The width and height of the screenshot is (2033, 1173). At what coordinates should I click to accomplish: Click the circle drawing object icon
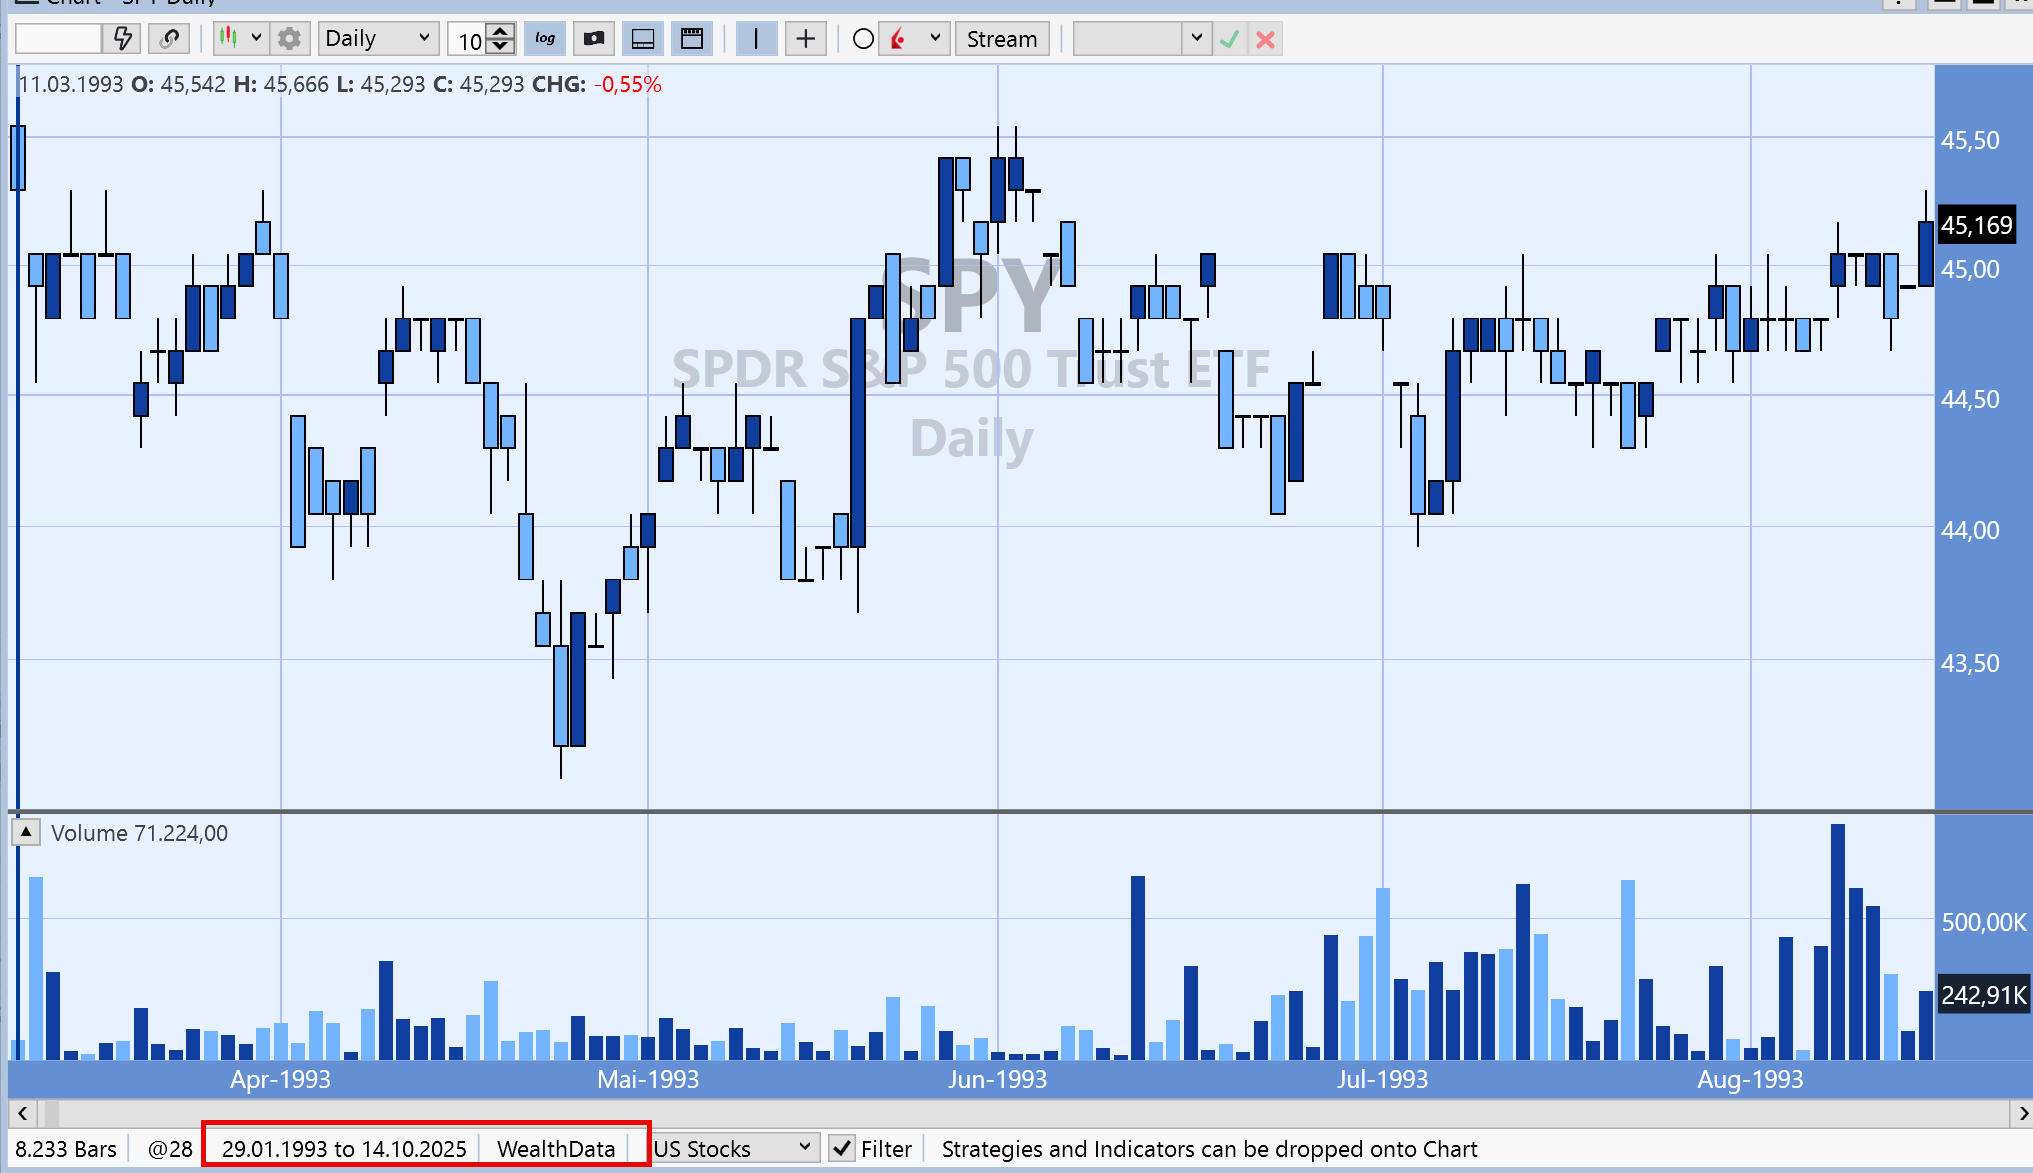tap(863, 39)
